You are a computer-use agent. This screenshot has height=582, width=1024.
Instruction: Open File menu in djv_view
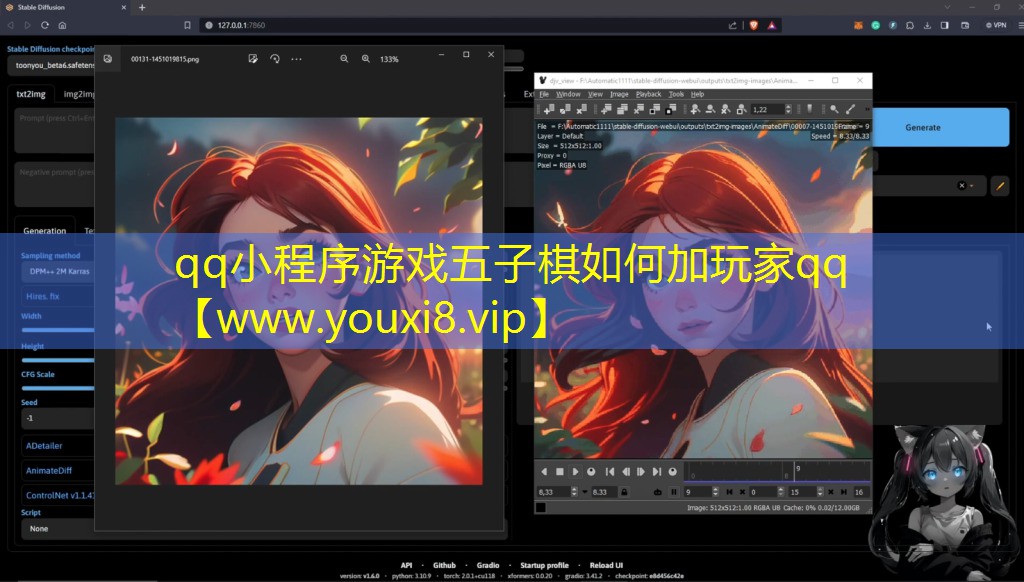click(544, 94)
